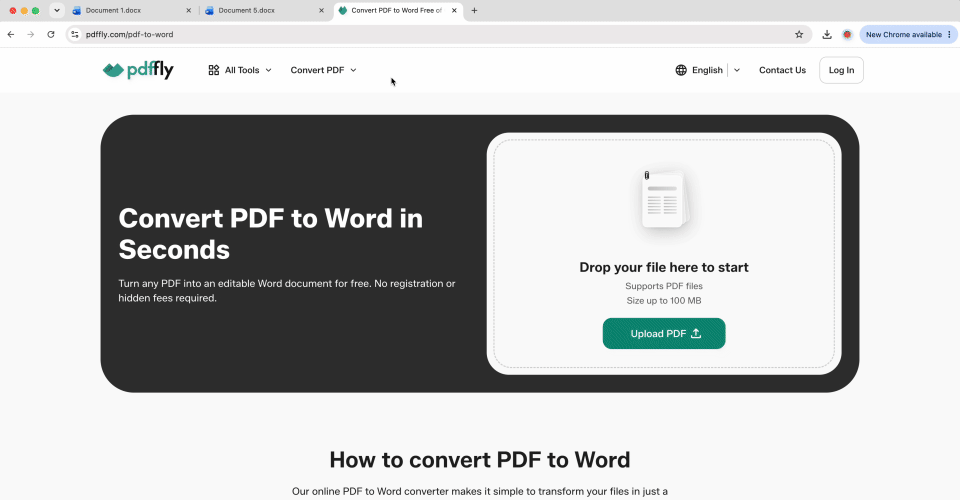Open the Contact Us page
The height and width of the screenshot is (500, 960).
pyautogui.click(x=782, y=70)
